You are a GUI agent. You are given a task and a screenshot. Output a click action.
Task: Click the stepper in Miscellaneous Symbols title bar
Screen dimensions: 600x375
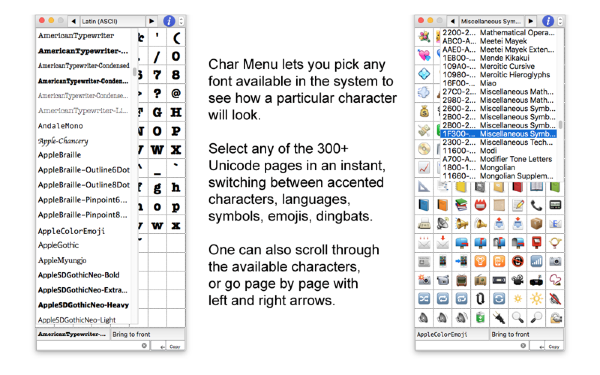point(560,21)
